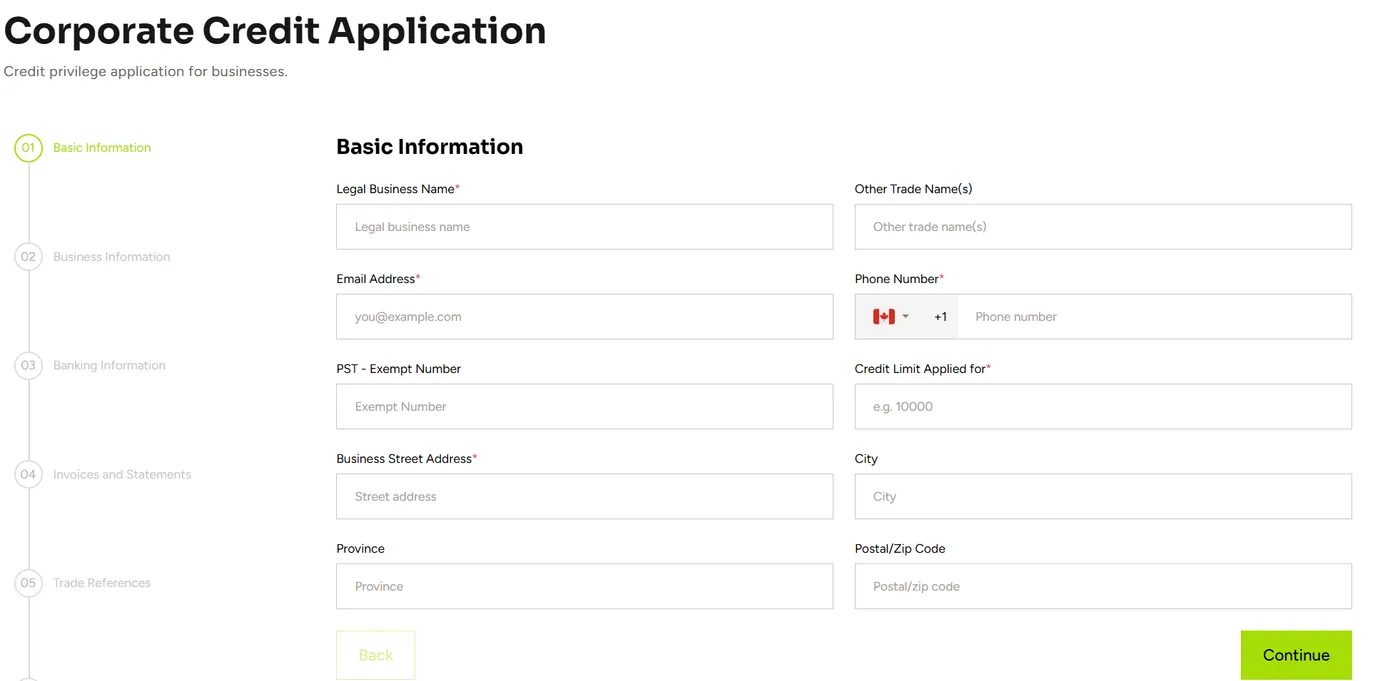1400x681 pixels.
Task: Focus the PST Exempt Number field
Action: pos(584,407)
